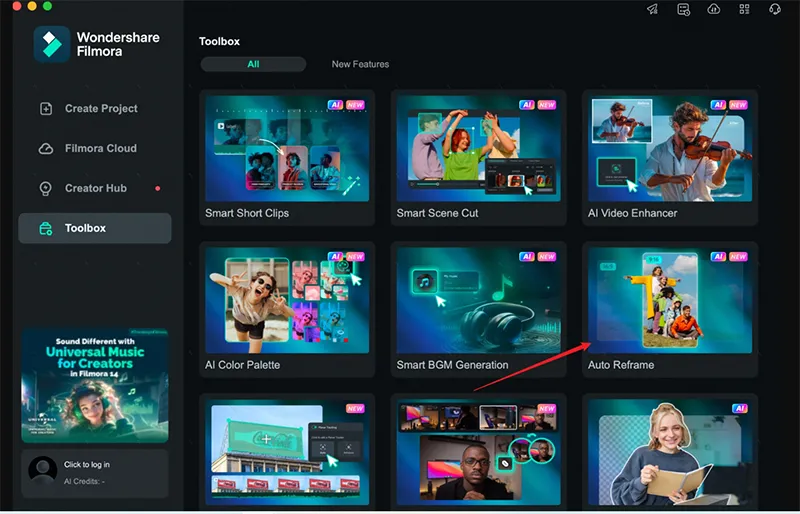The width and height of the screenshot is (800, 514).
Task: Click the Toolbox icon in sidebar
Action: click(45, 229)
